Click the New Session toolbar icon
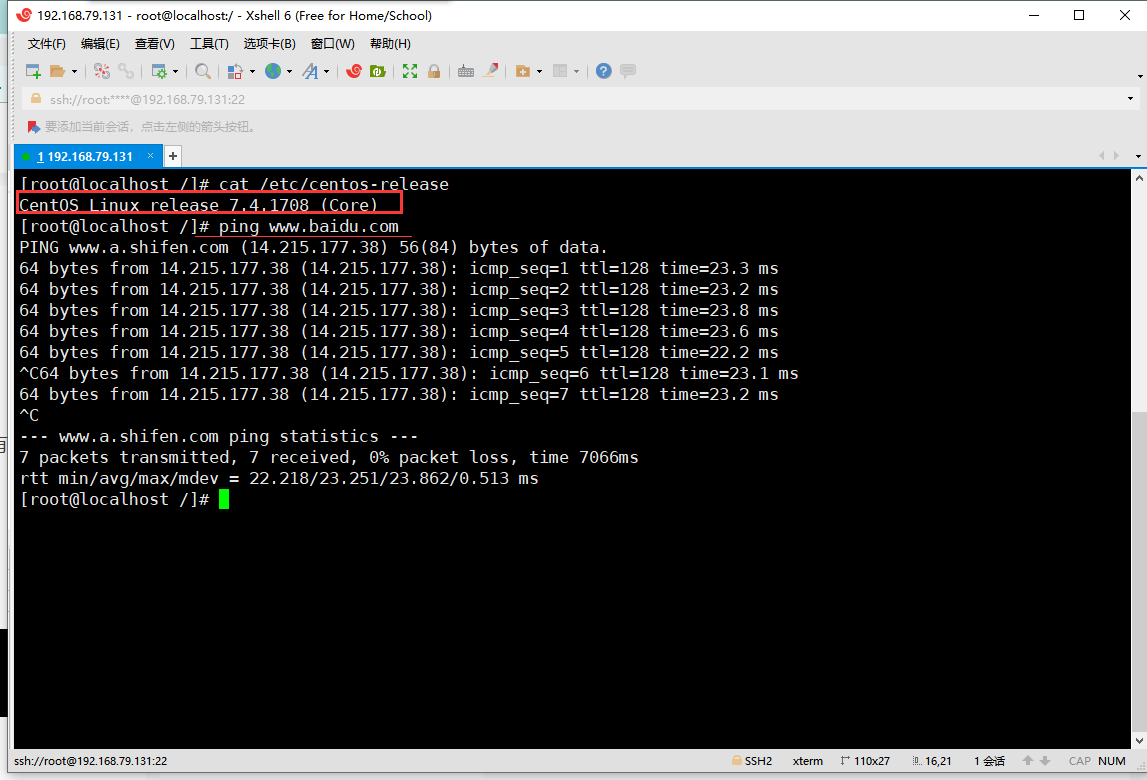Viewport: 1147px width, 780px height. click(33, 71)
